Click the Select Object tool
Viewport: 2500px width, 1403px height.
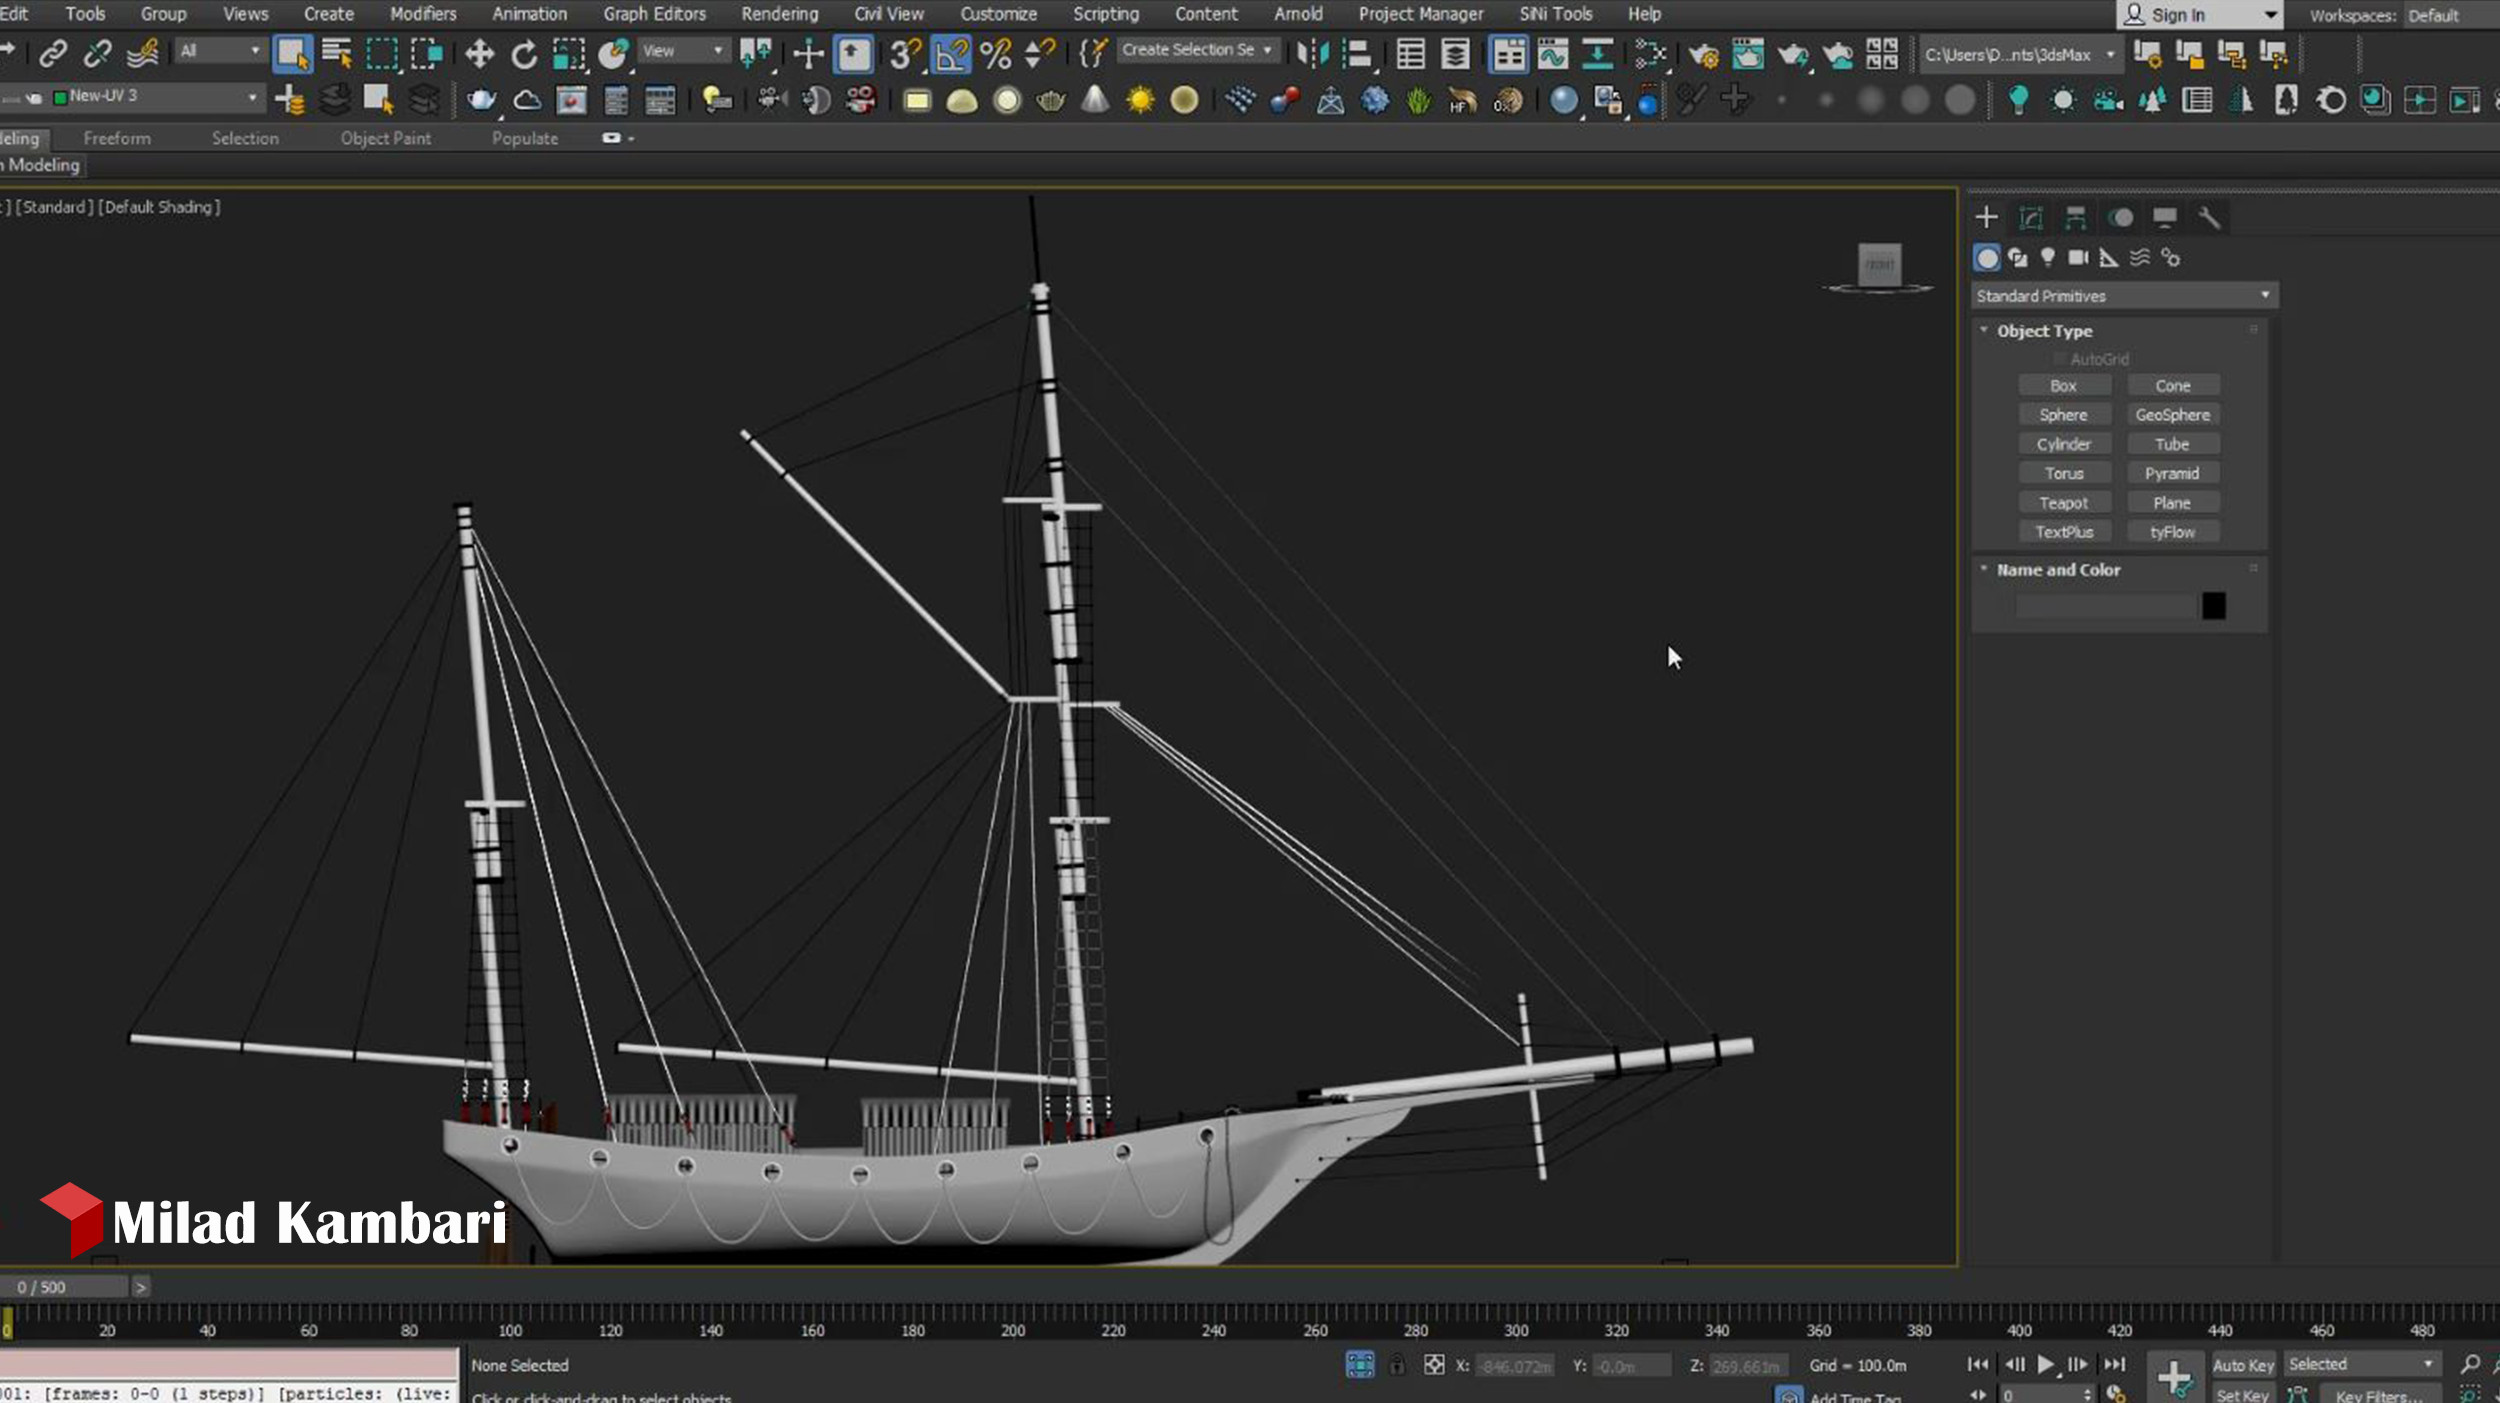pos(293,54)
